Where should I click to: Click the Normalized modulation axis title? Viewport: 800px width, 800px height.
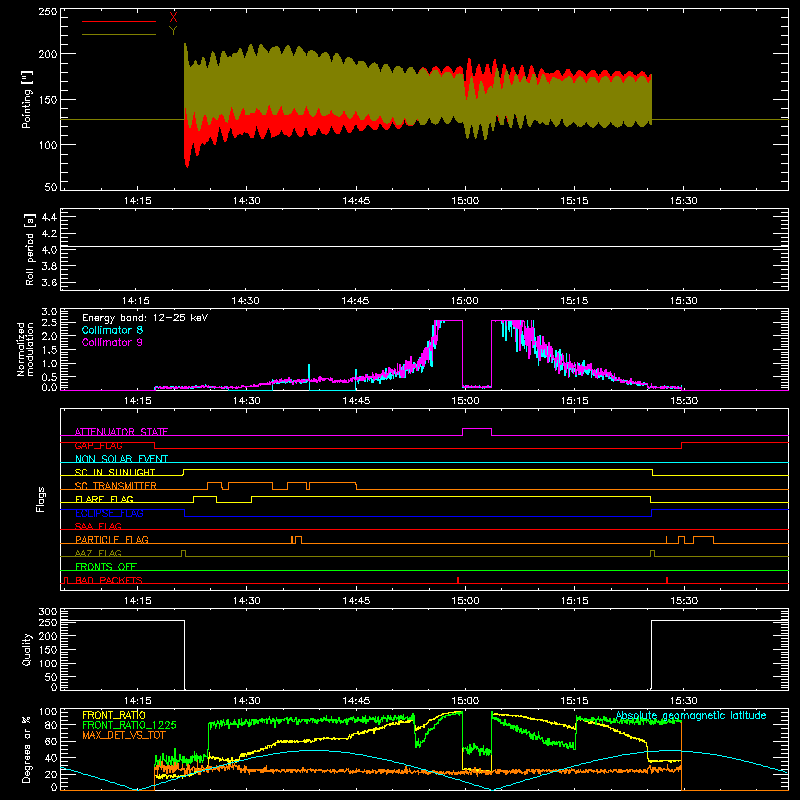tap(26, 349)
